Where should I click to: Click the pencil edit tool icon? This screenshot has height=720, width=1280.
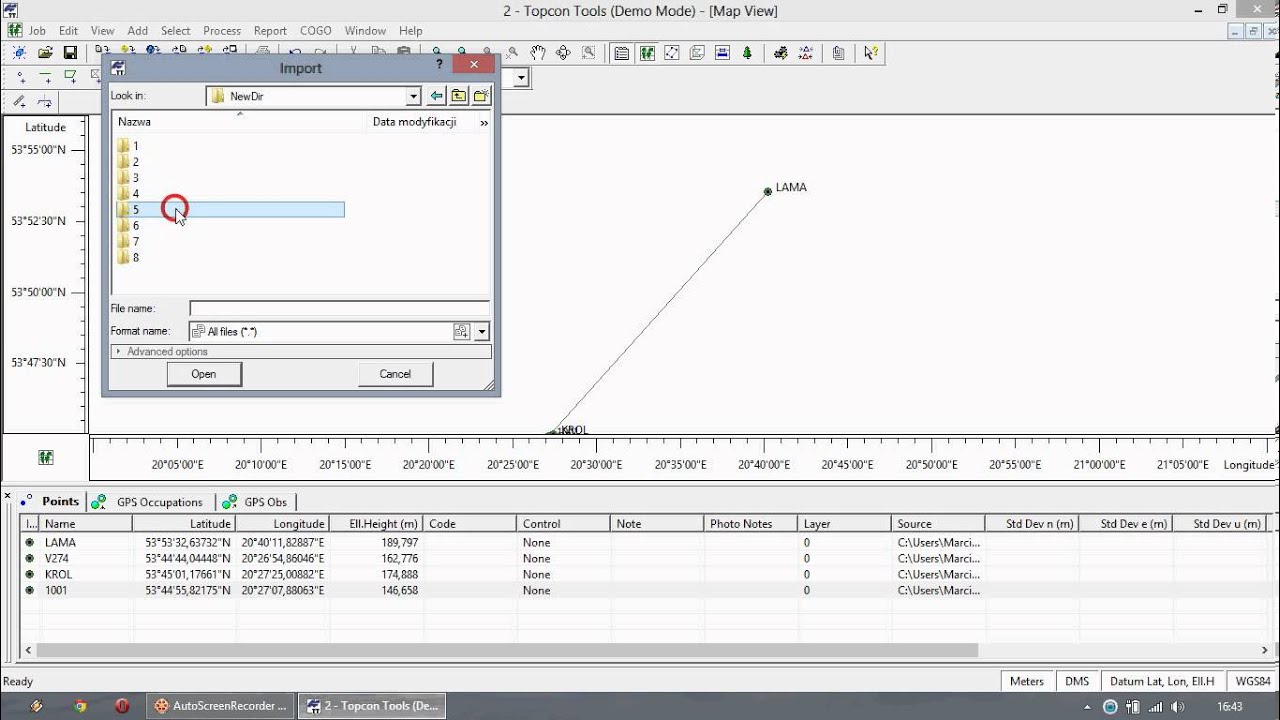point(19,101)
